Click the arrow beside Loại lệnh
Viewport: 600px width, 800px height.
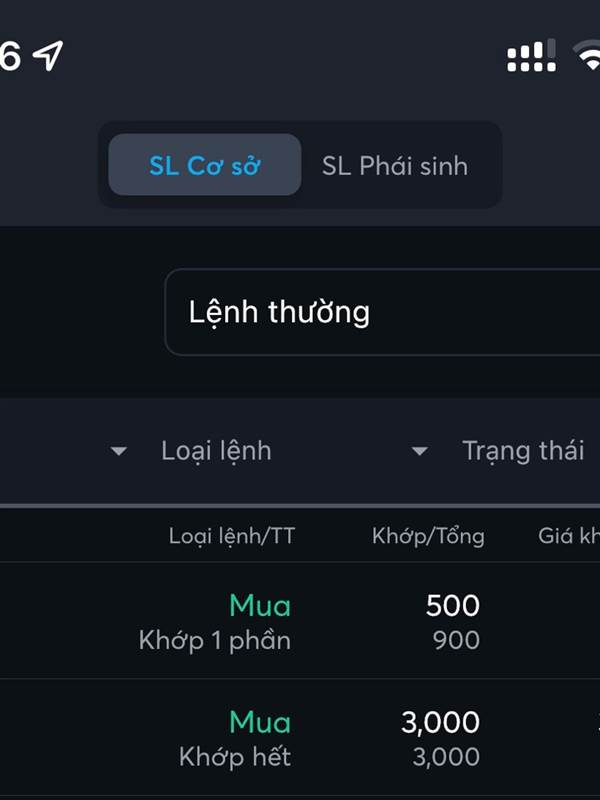[119, 451]
